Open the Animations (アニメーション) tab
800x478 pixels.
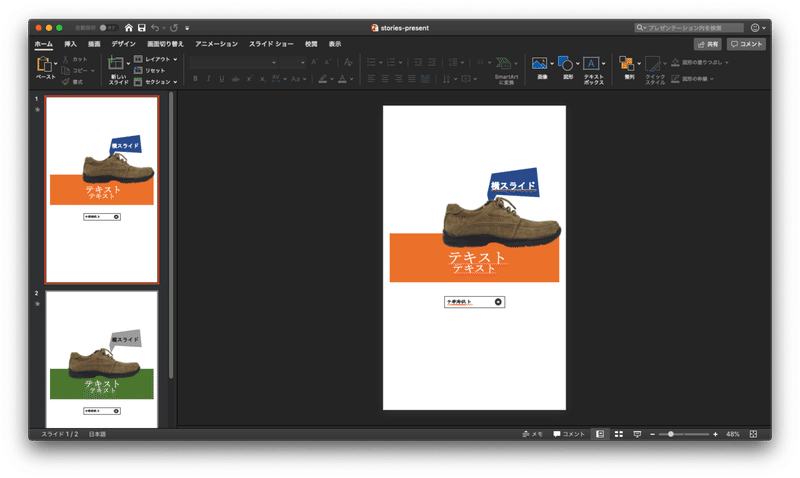tap(216, 44)
